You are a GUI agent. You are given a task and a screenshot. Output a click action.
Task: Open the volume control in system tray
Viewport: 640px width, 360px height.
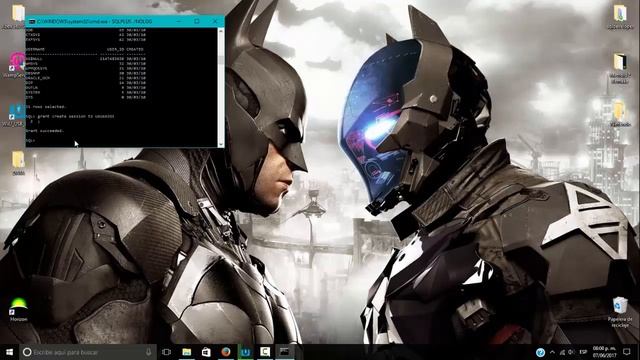click(x=571, y=352)
